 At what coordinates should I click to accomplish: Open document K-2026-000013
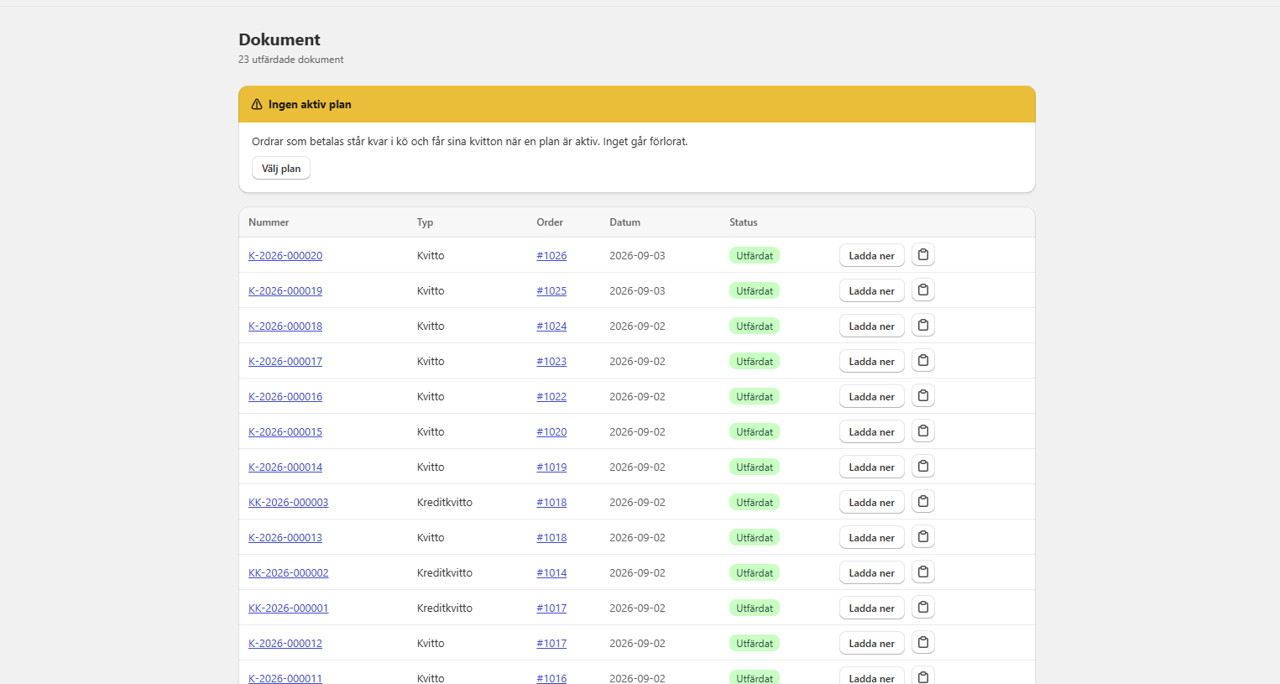coord(285,537)
